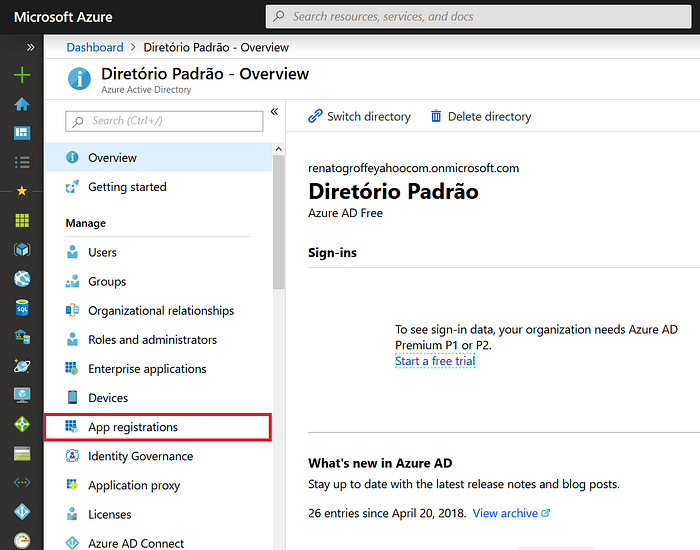The height and width of the screenshot is (550, 700).
Task: Focus the global search resources field
Action: click(x=479, y=17)
